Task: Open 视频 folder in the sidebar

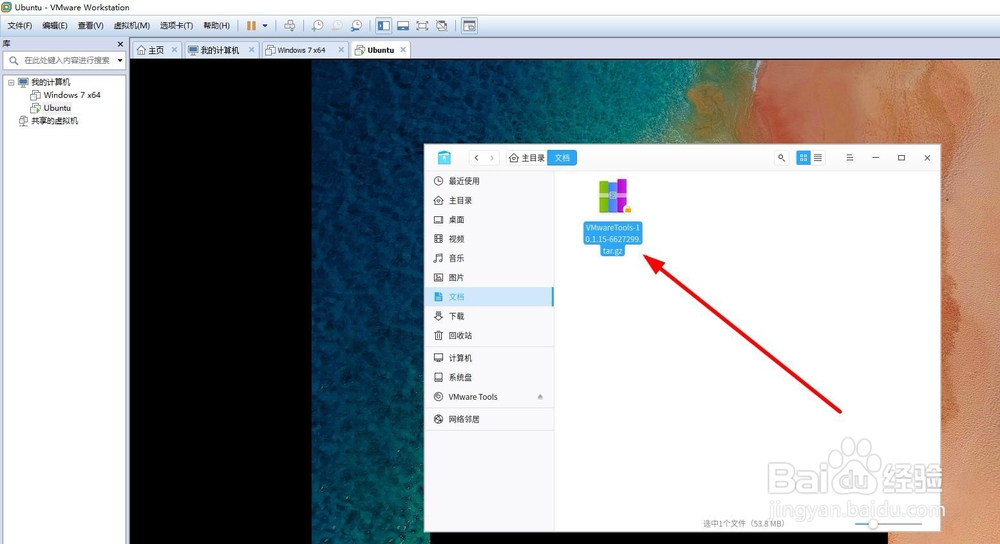Action: 489,239
